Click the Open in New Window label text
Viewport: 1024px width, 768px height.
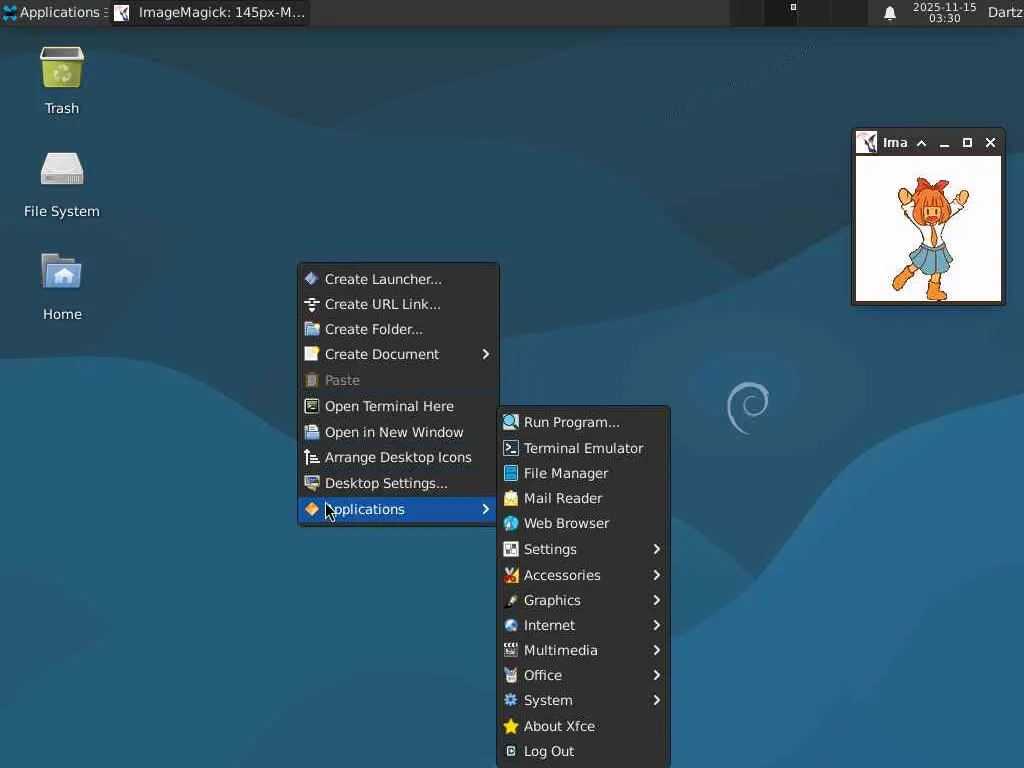pyautogui.click(x=394, y=432)
